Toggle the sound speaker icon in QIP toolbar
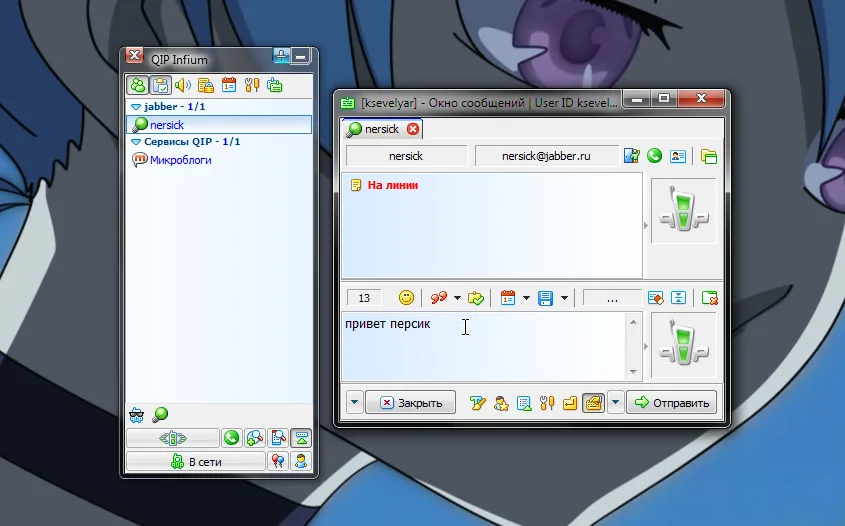Viewport: 845px width, 526px height. point(183,85)
